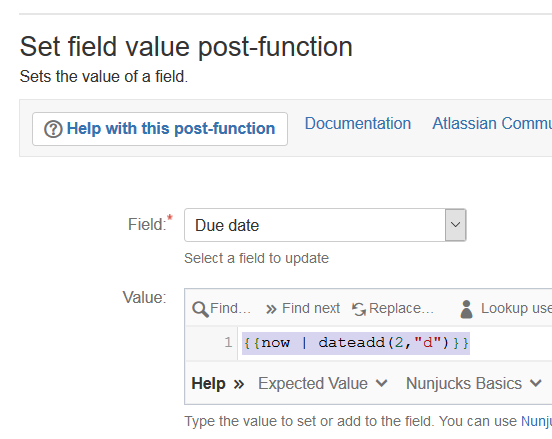Follow the Nunjucks link in description text
Viewport: 552px width, 439px height.
[536, 421]
